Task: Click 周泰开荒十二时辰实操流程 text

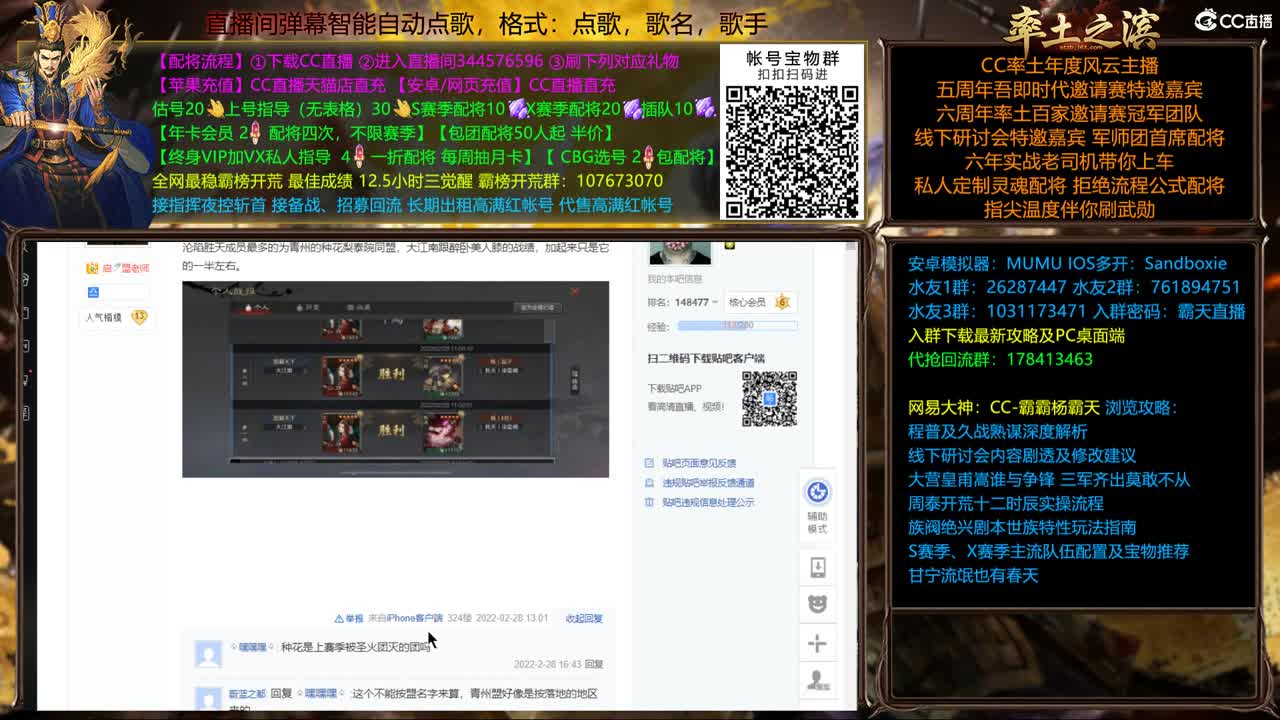Action: click(1006, 503)
